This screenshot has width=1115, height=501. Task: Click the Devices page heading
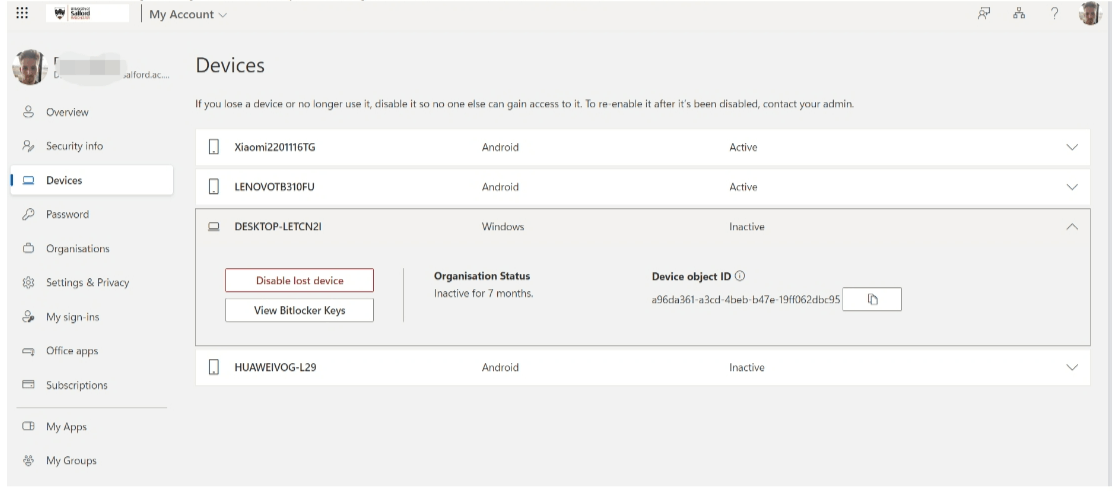(230, 65)
